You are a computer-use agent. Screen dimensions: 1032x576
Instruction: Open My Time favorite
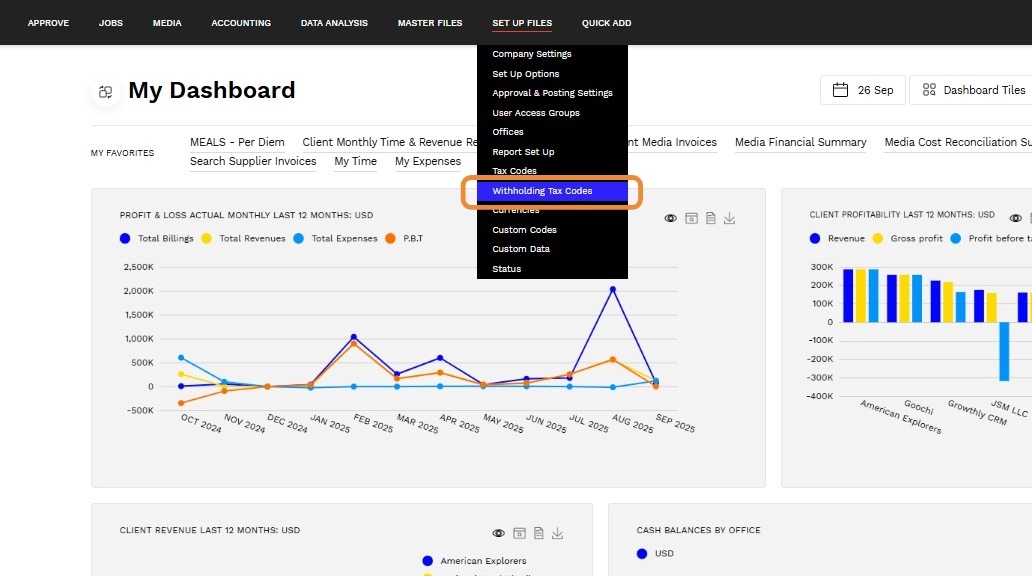(x=355, y=161)
